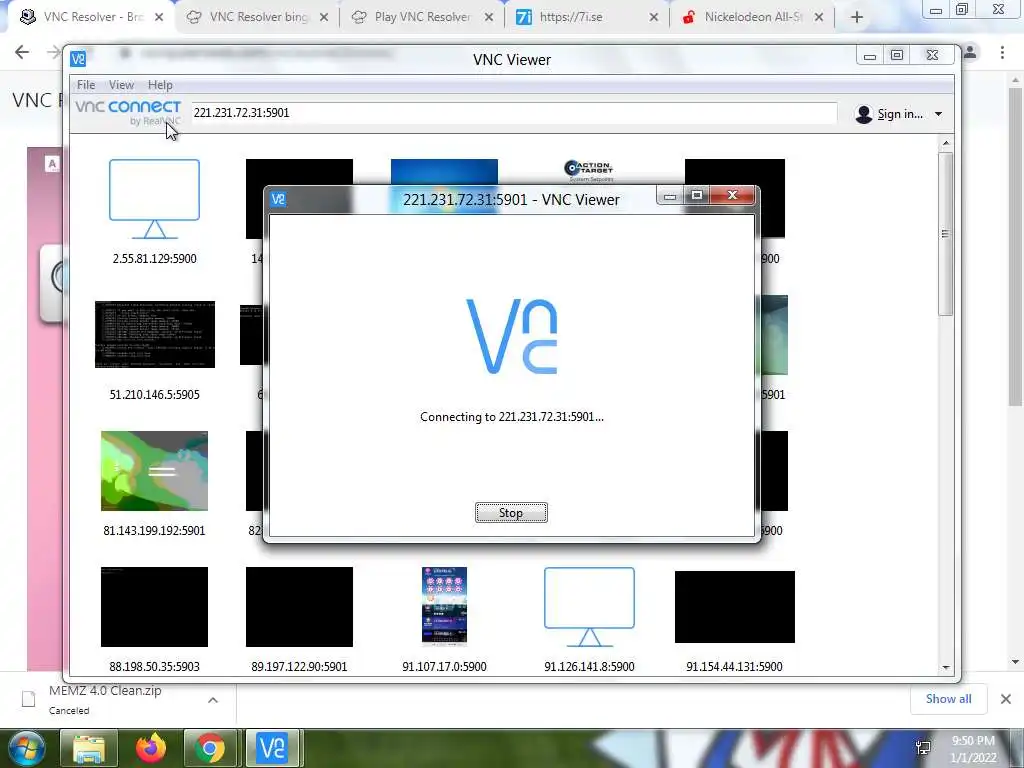Switch to the Nickelodeon All-St tab
The height and width of the screenshot is (768, 1024).
click(752, 17)
